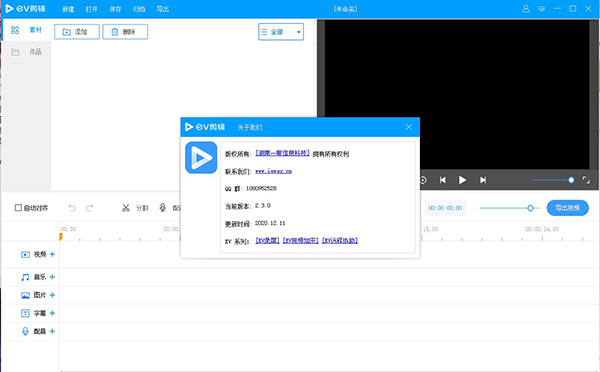Image resolution: width=600 pixels, height=372 pixels.
Task: Open the 新建 (New) menu item
Action: click(68, 9)
